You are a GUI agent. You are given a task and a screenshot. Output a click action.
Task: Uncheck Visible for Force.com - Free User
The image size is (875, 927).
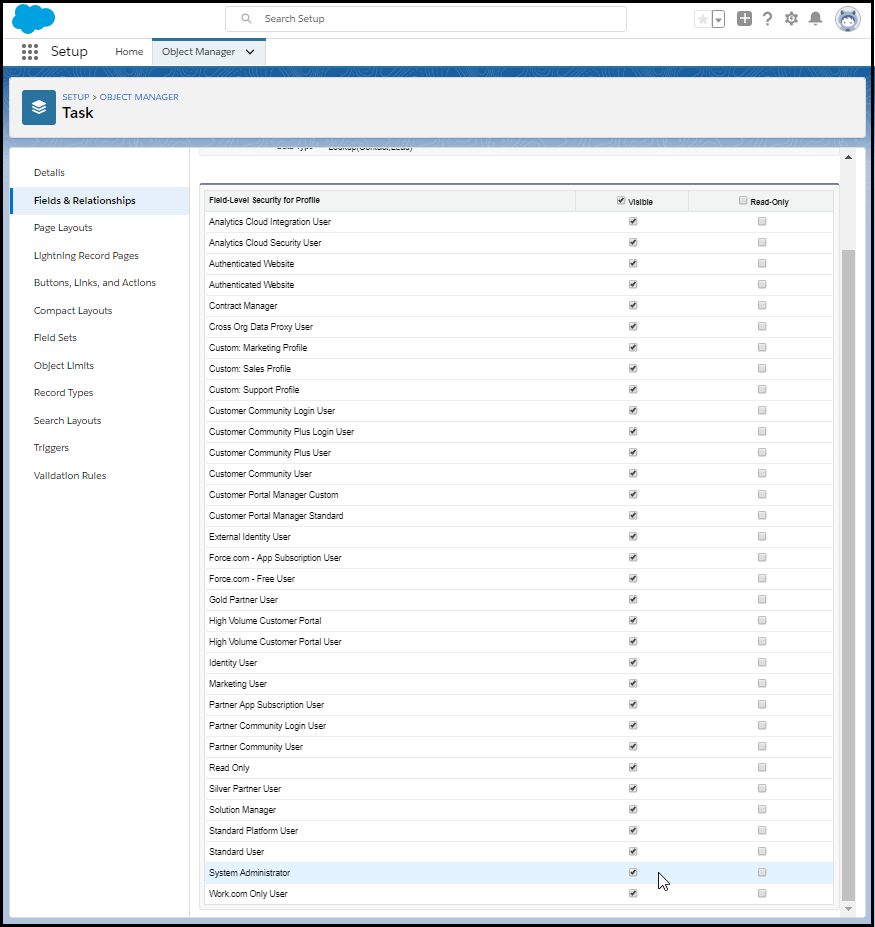click(x=633, y=578)
